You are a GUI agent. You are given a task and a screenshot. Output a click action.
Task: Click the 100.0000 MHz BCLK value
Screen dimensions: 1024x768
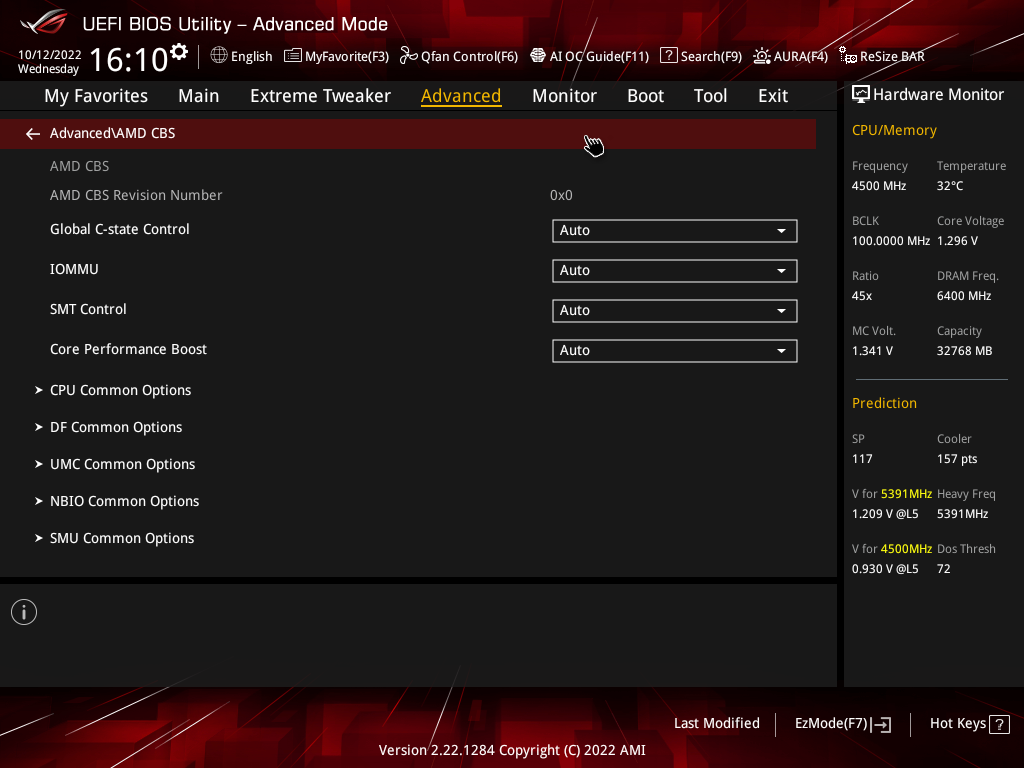click(x=891, y=241)
